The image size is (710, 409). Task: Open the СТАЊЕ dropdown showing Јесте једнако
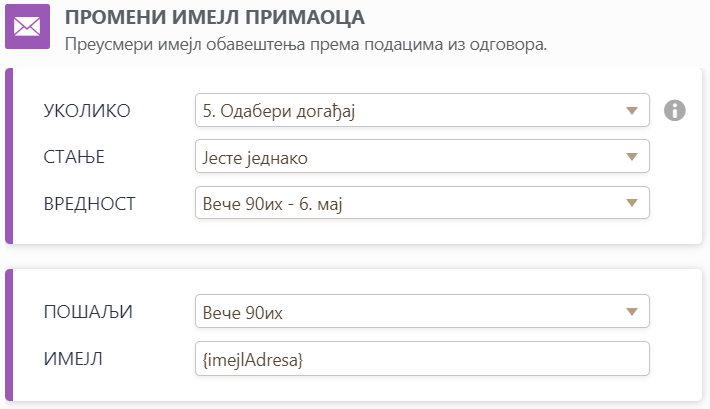[412, 156]
